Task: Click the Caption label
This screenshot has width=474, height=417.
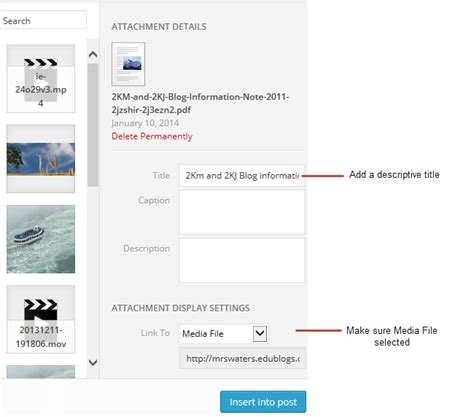Action: pos(154,200)
